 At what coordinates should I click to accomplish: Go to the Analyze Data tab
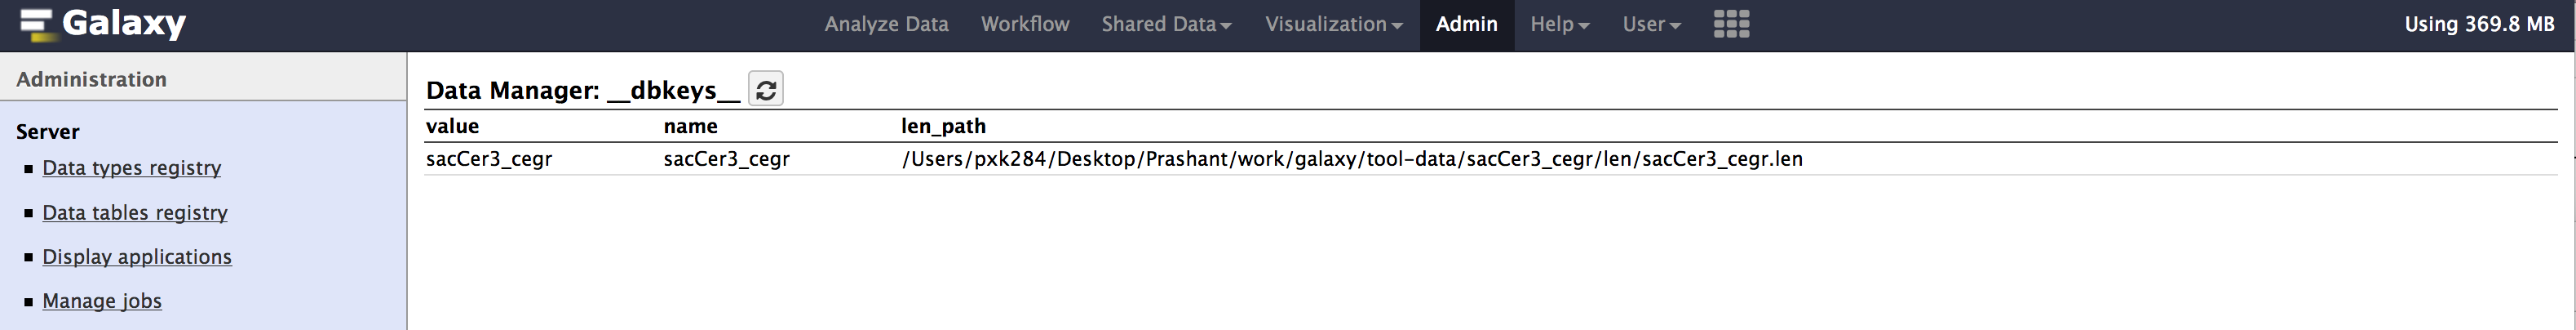click(886, 24)
